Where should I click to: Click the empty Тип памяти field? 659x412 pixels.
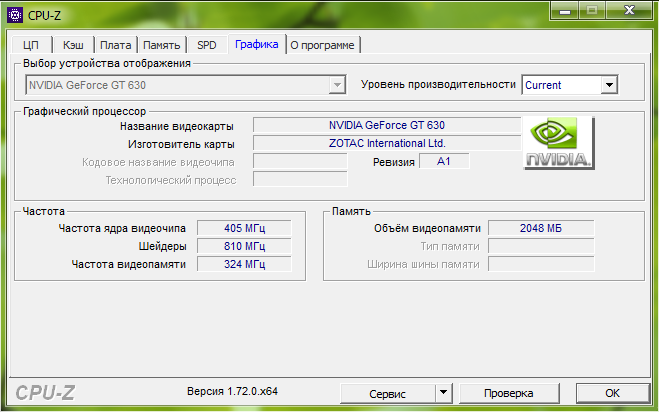541,246
